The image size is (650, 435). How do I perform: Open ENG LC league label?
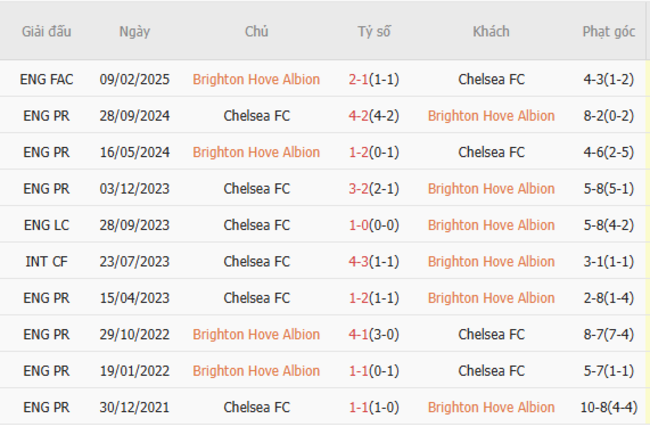[x=47, y=225]
